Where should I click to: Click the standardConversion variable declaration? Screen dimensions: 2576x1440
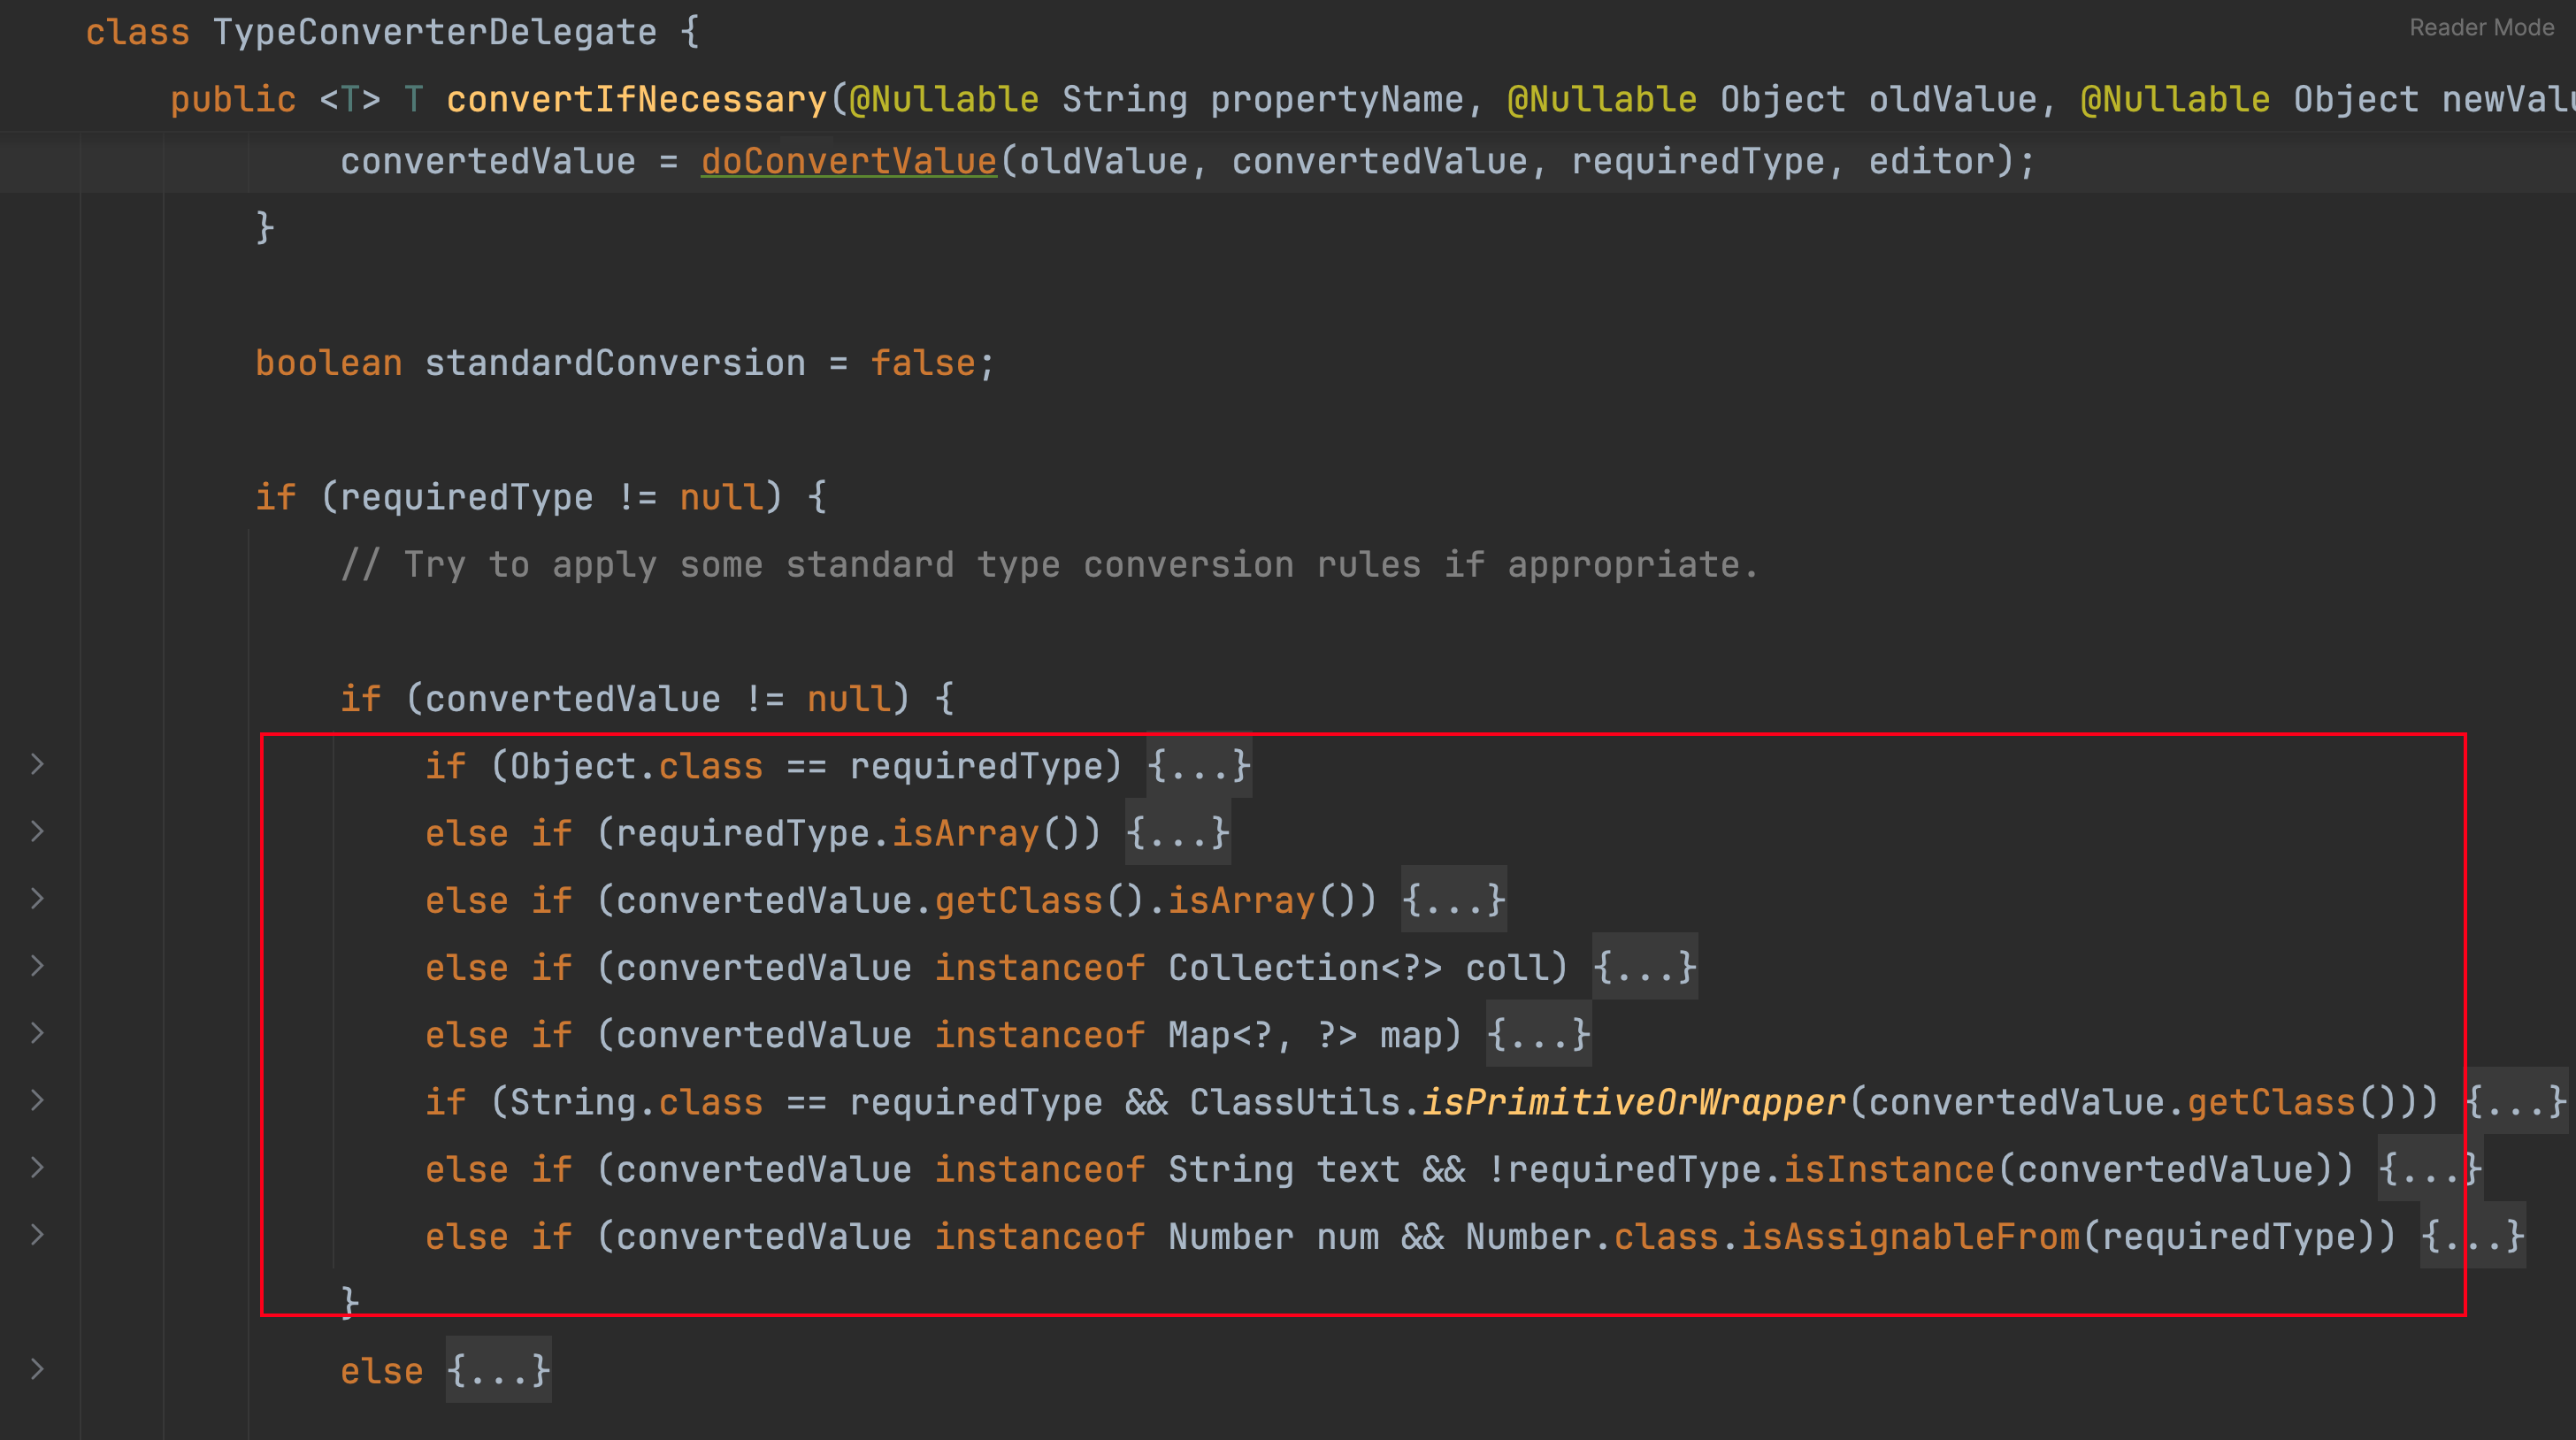click(614, 364)
